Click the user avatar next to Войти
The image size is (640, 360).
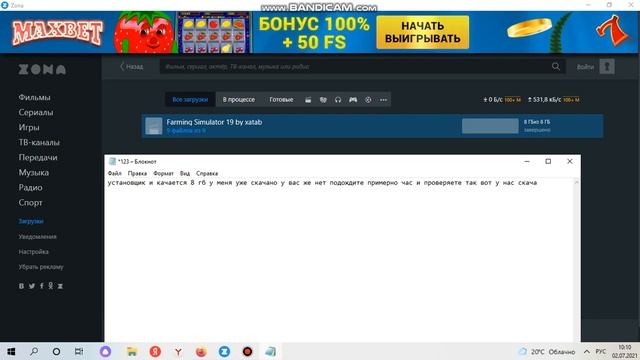tap(607, 67)
